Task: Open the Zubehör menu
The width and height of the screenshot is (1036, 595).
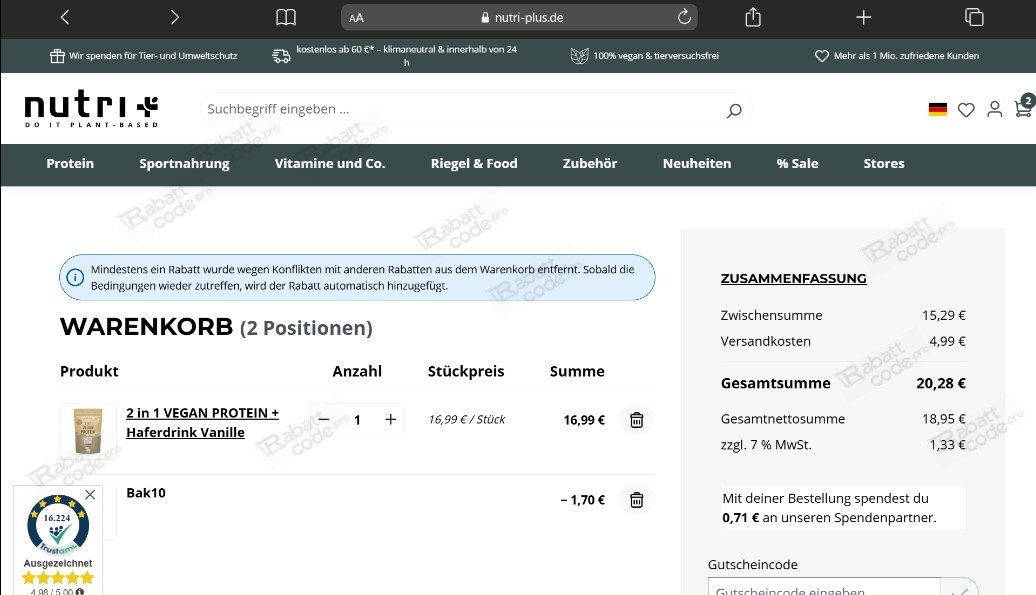Action: (590, 164)
